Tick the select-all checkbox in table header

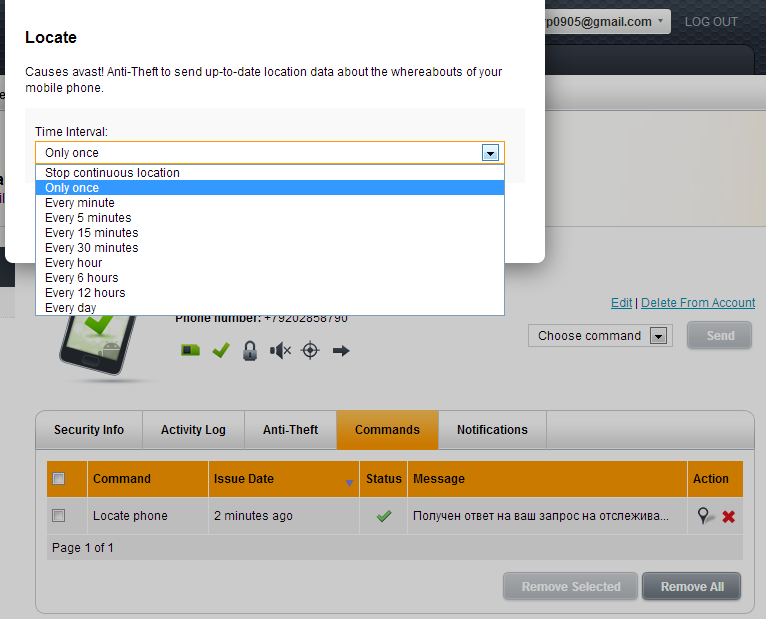coord(59,479)
